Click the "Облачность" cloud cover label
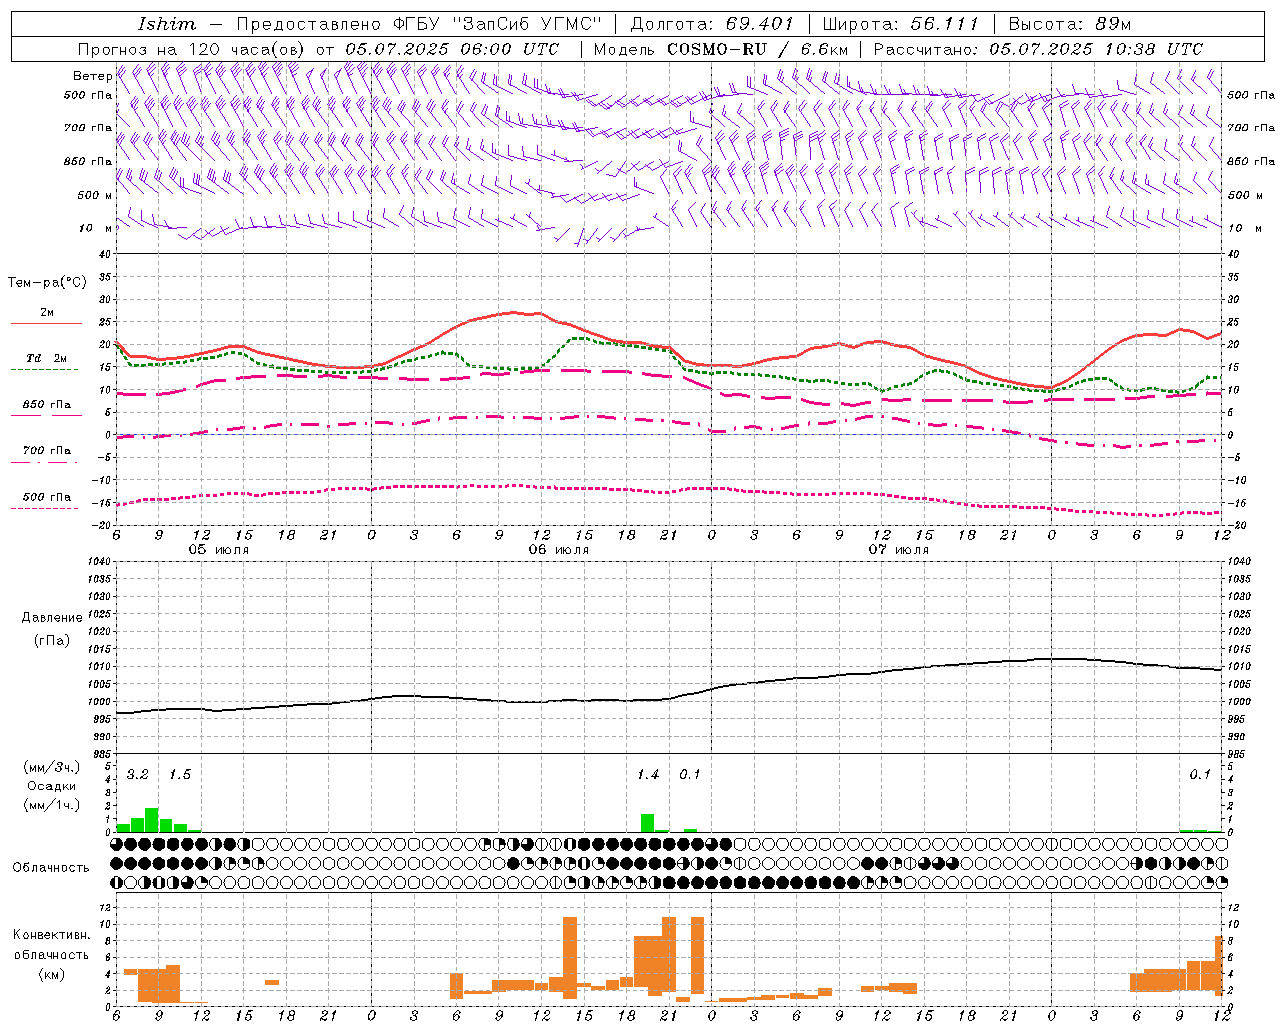This screenshot has width=1280, height=1024. tap(51, 868)
